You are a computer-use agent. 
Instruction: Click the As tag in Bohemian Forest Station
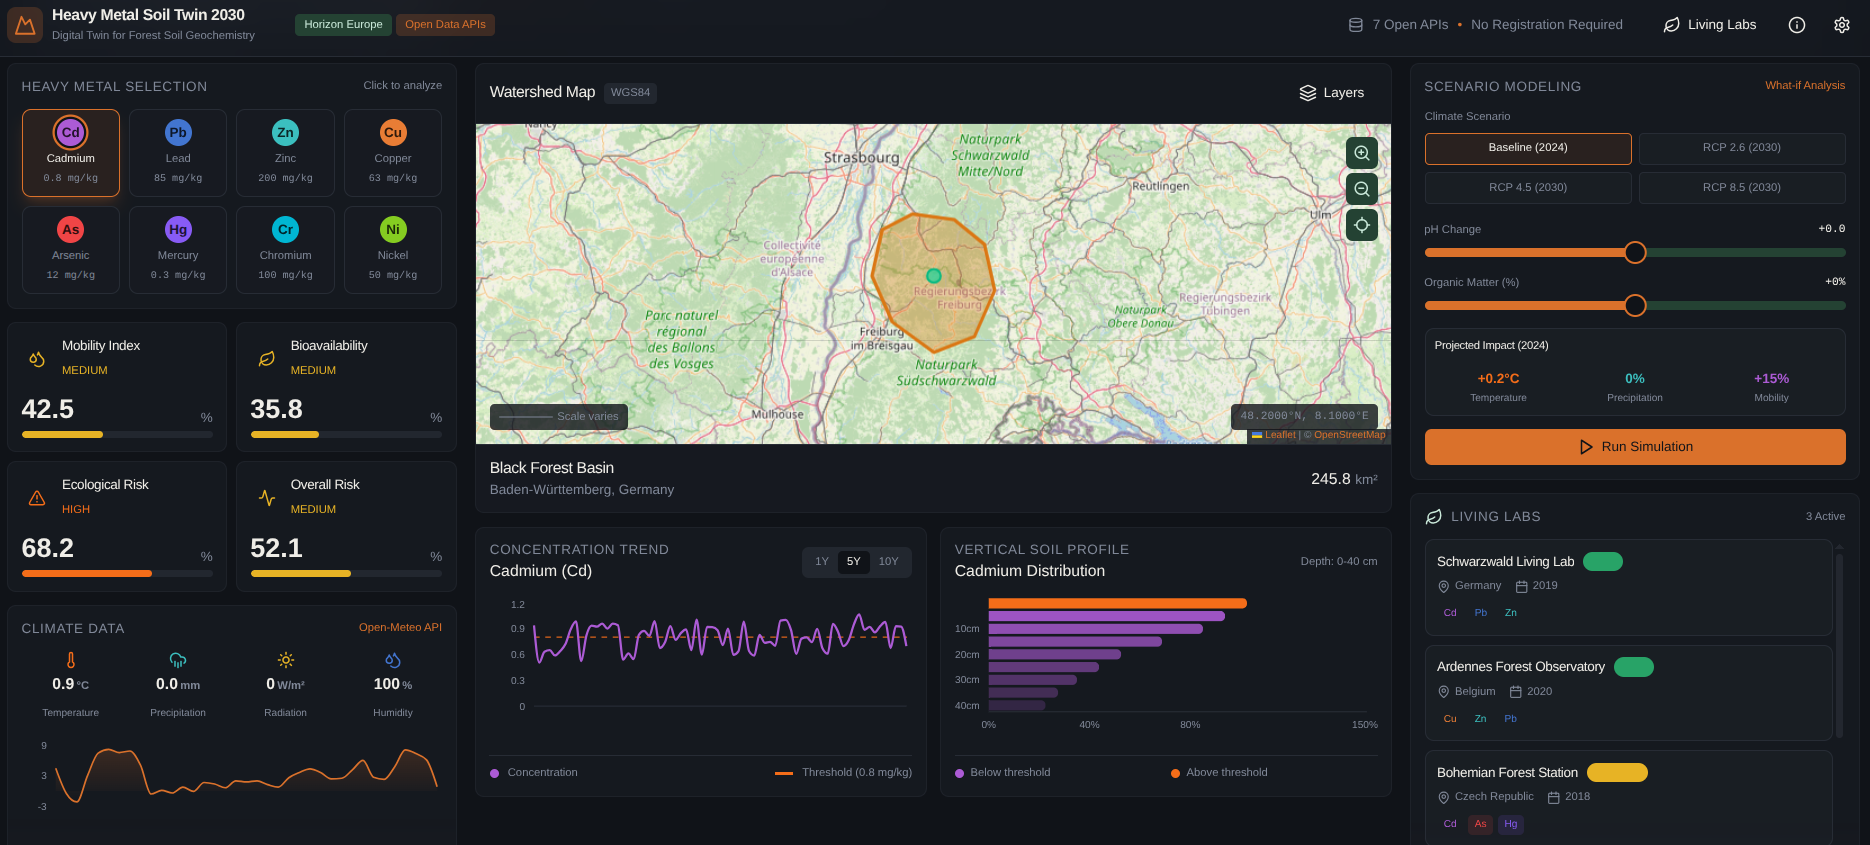[x=1481, y=824]
